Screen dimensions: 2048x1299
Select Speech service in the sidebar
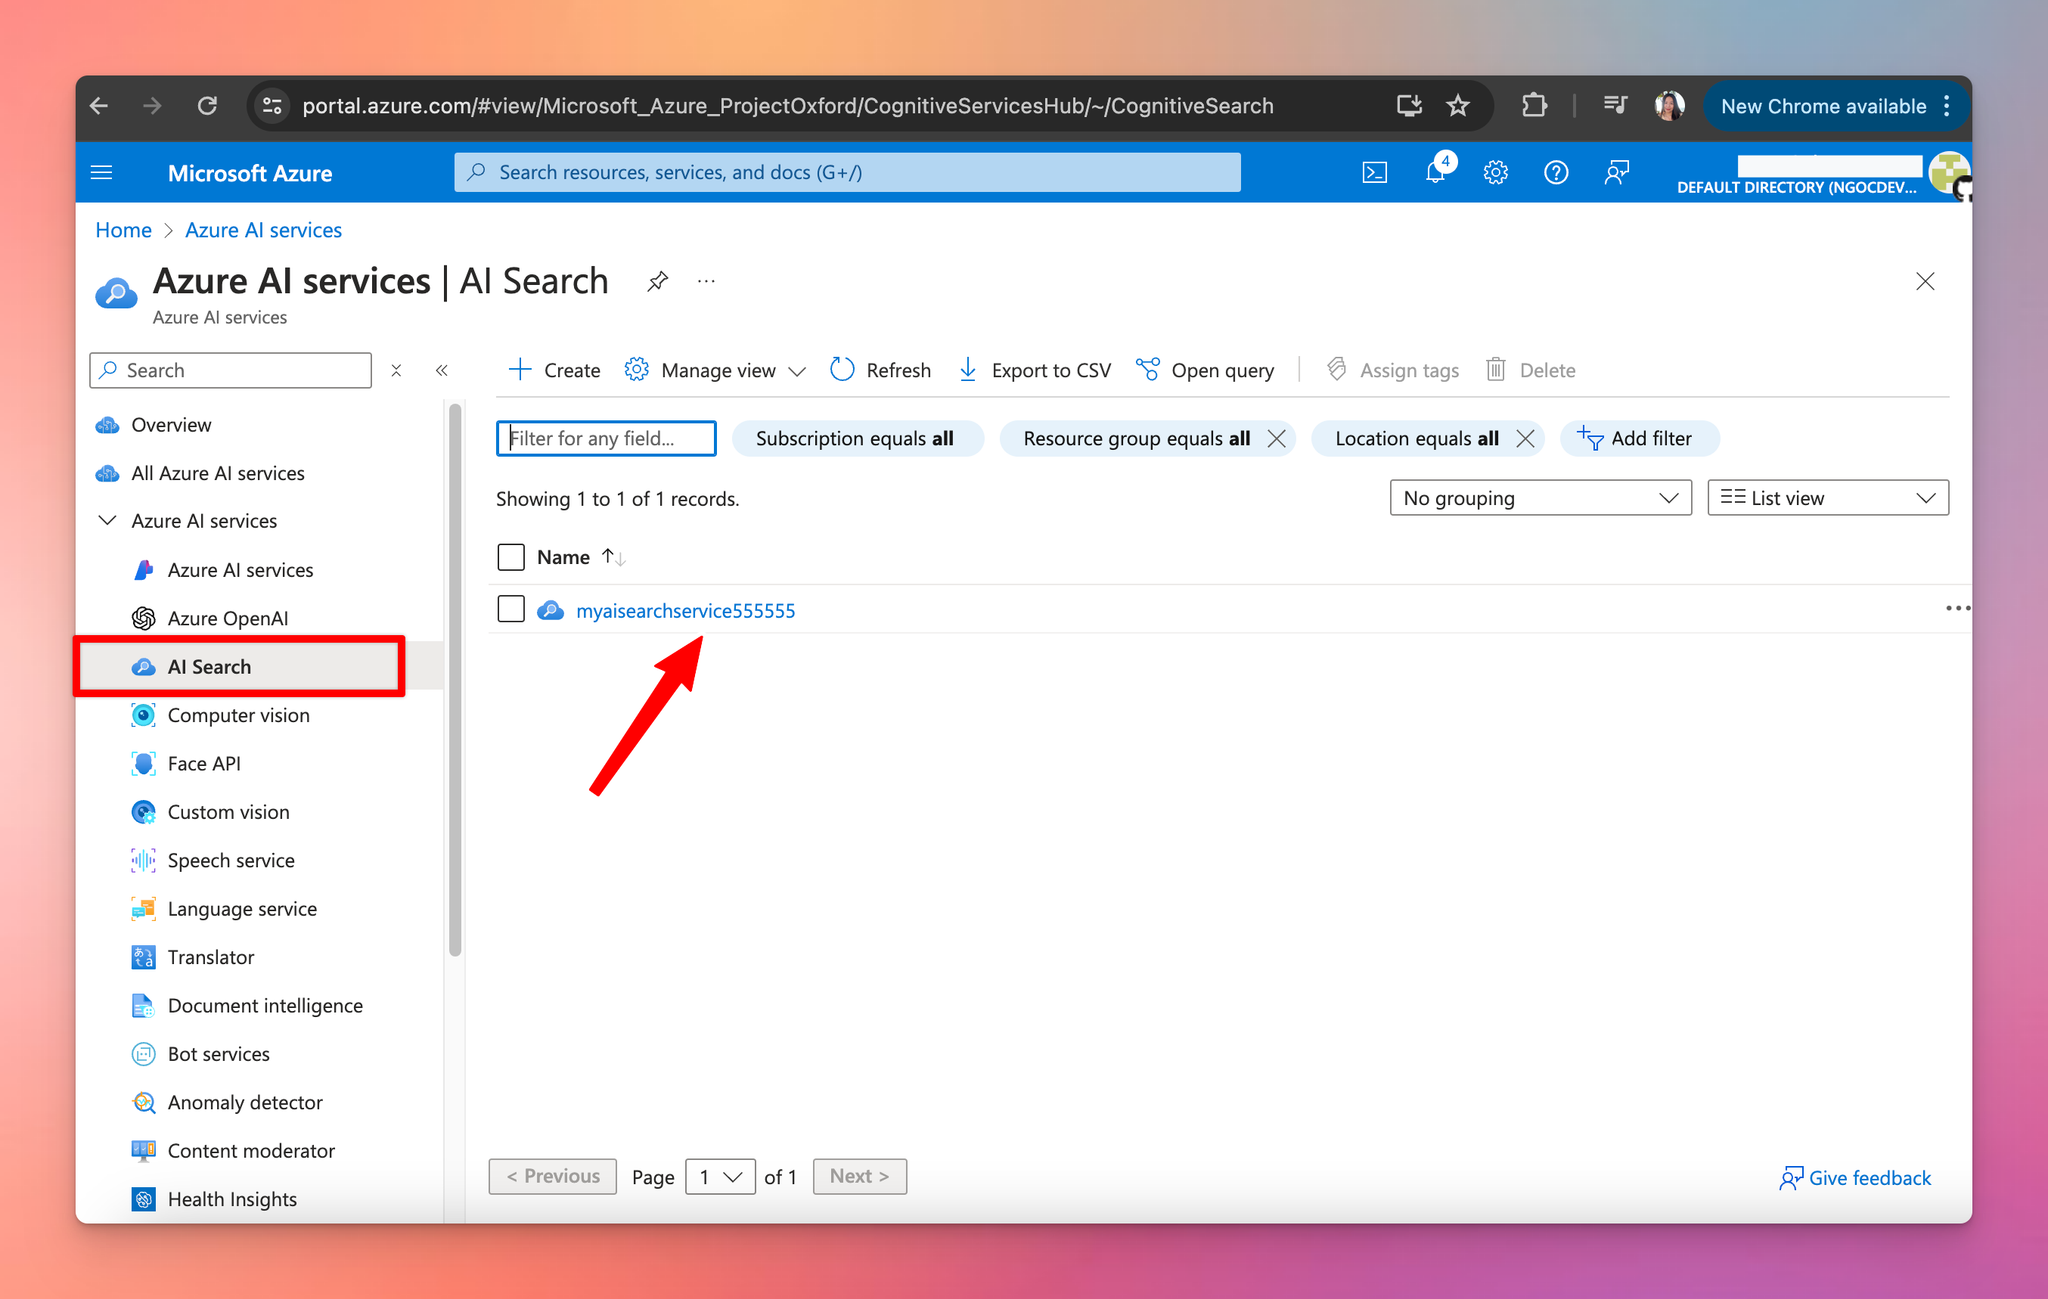point(231,861)
